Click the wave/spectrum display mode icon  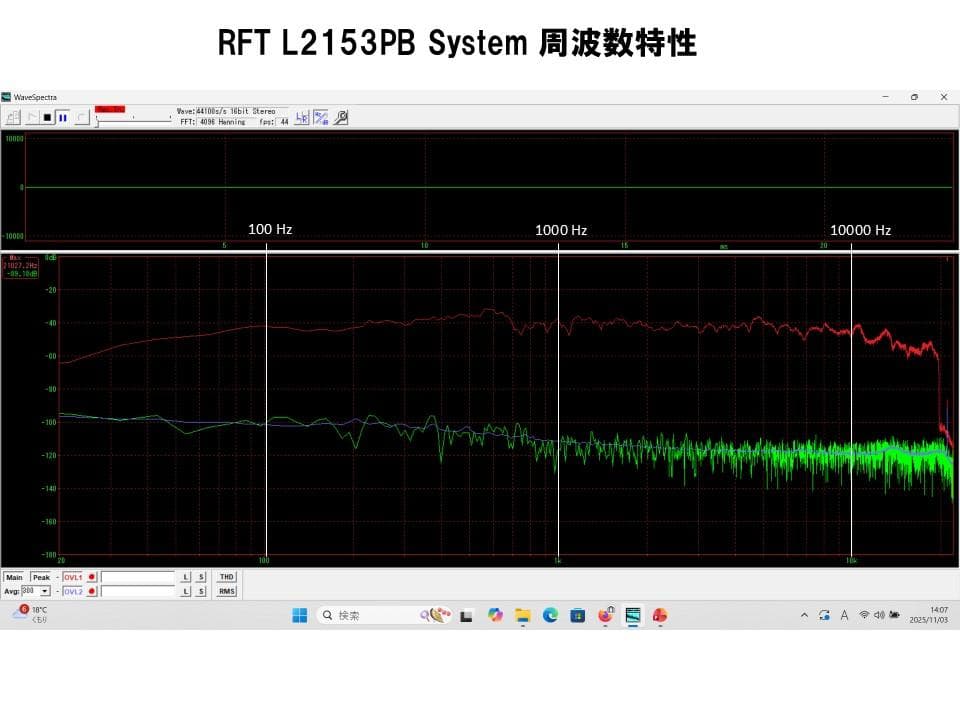coord(321,118)
